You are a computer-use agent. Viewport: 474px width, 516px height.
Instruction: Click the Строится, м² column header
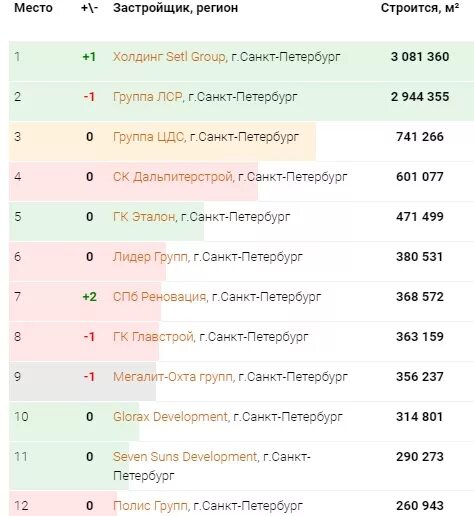click(x=420, y=8)
